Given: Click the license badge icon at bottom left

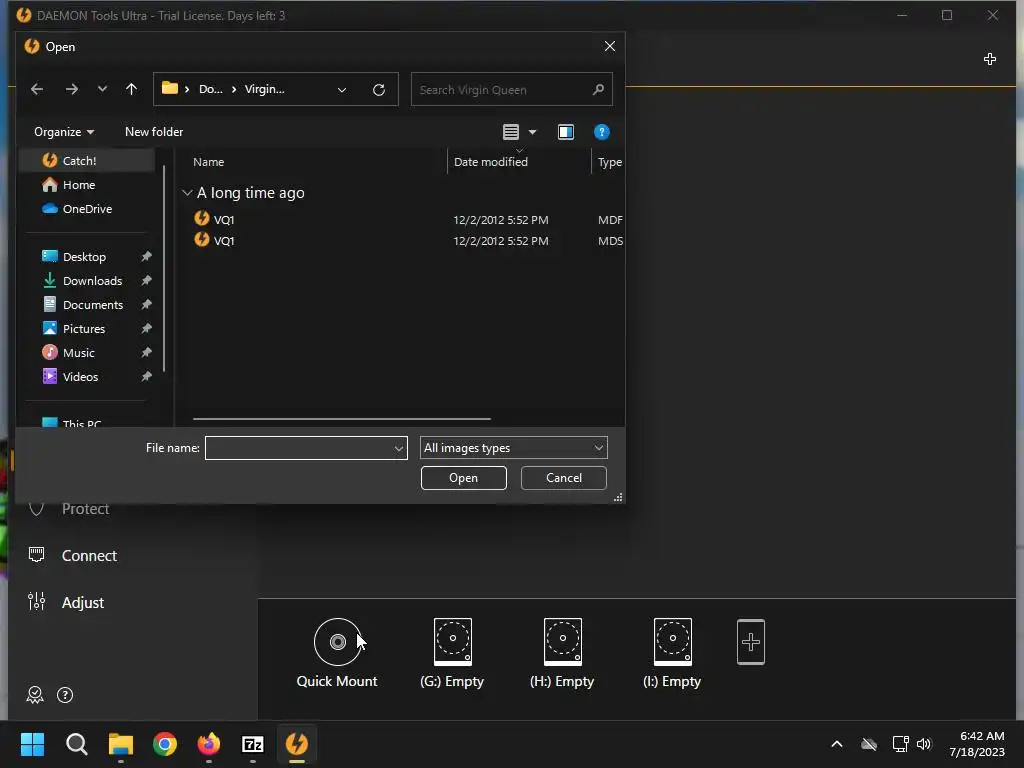Looking at the screenshot, I should 35,695.
